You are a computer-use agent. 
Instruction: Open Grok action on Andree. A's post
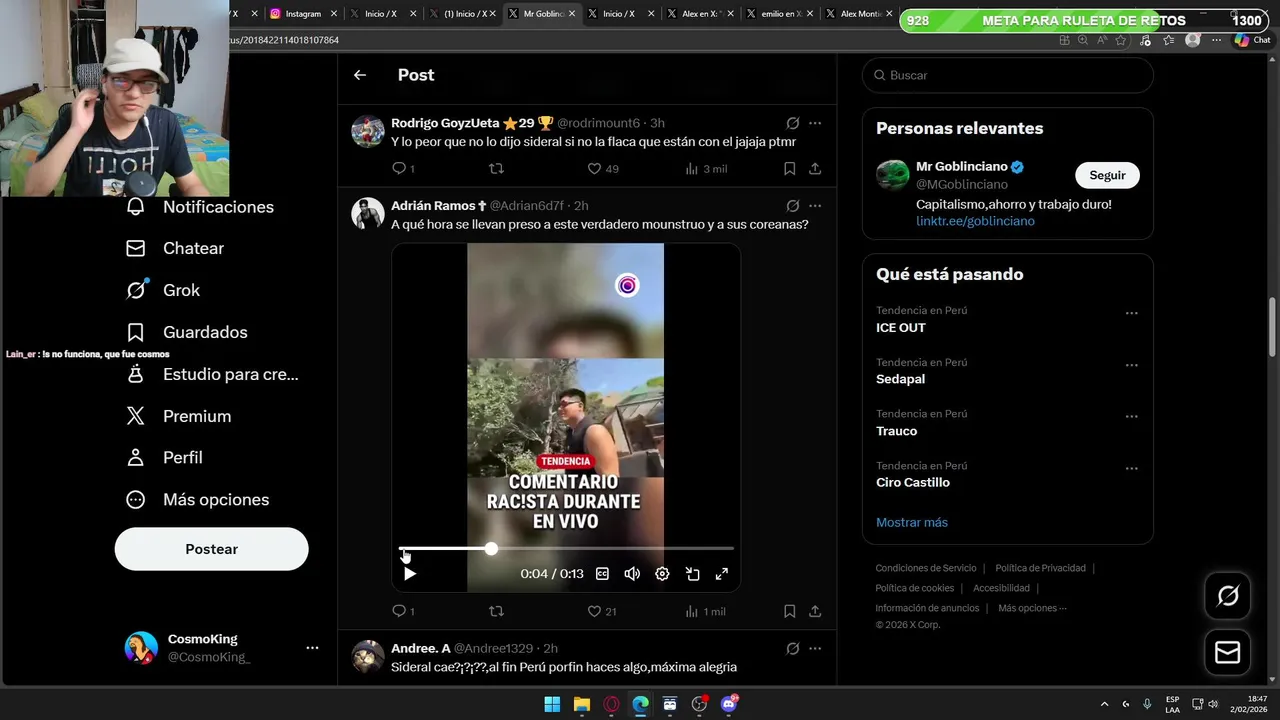pyautogui.click(x=793, y=648)
